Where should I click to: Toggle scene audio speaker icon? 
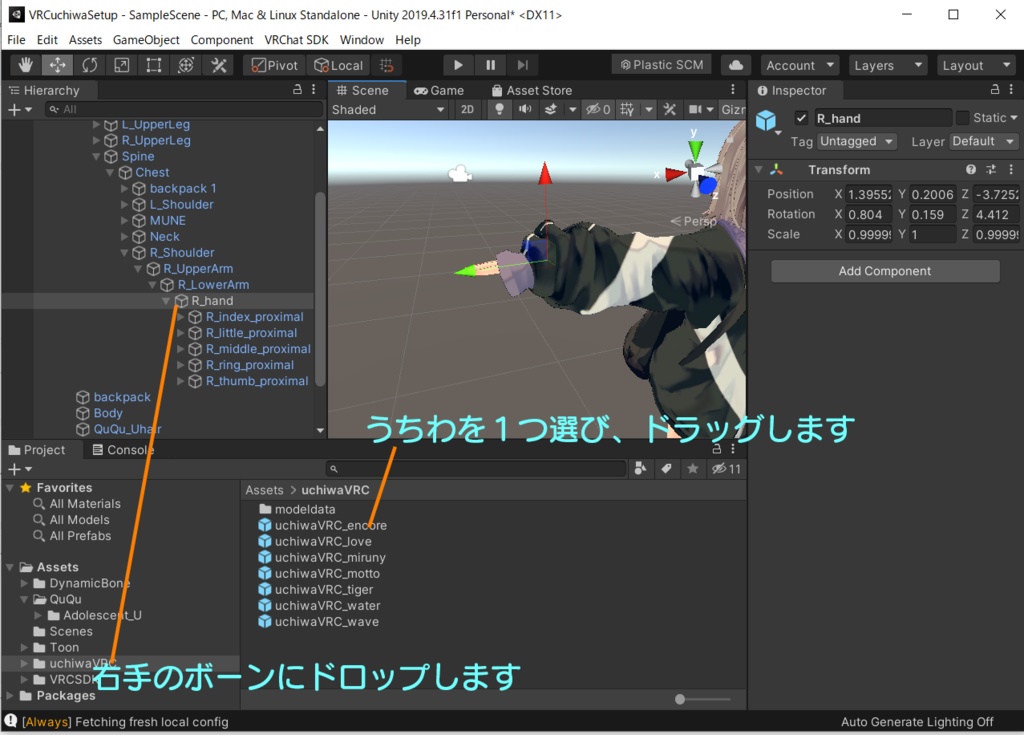pos(524,110)
